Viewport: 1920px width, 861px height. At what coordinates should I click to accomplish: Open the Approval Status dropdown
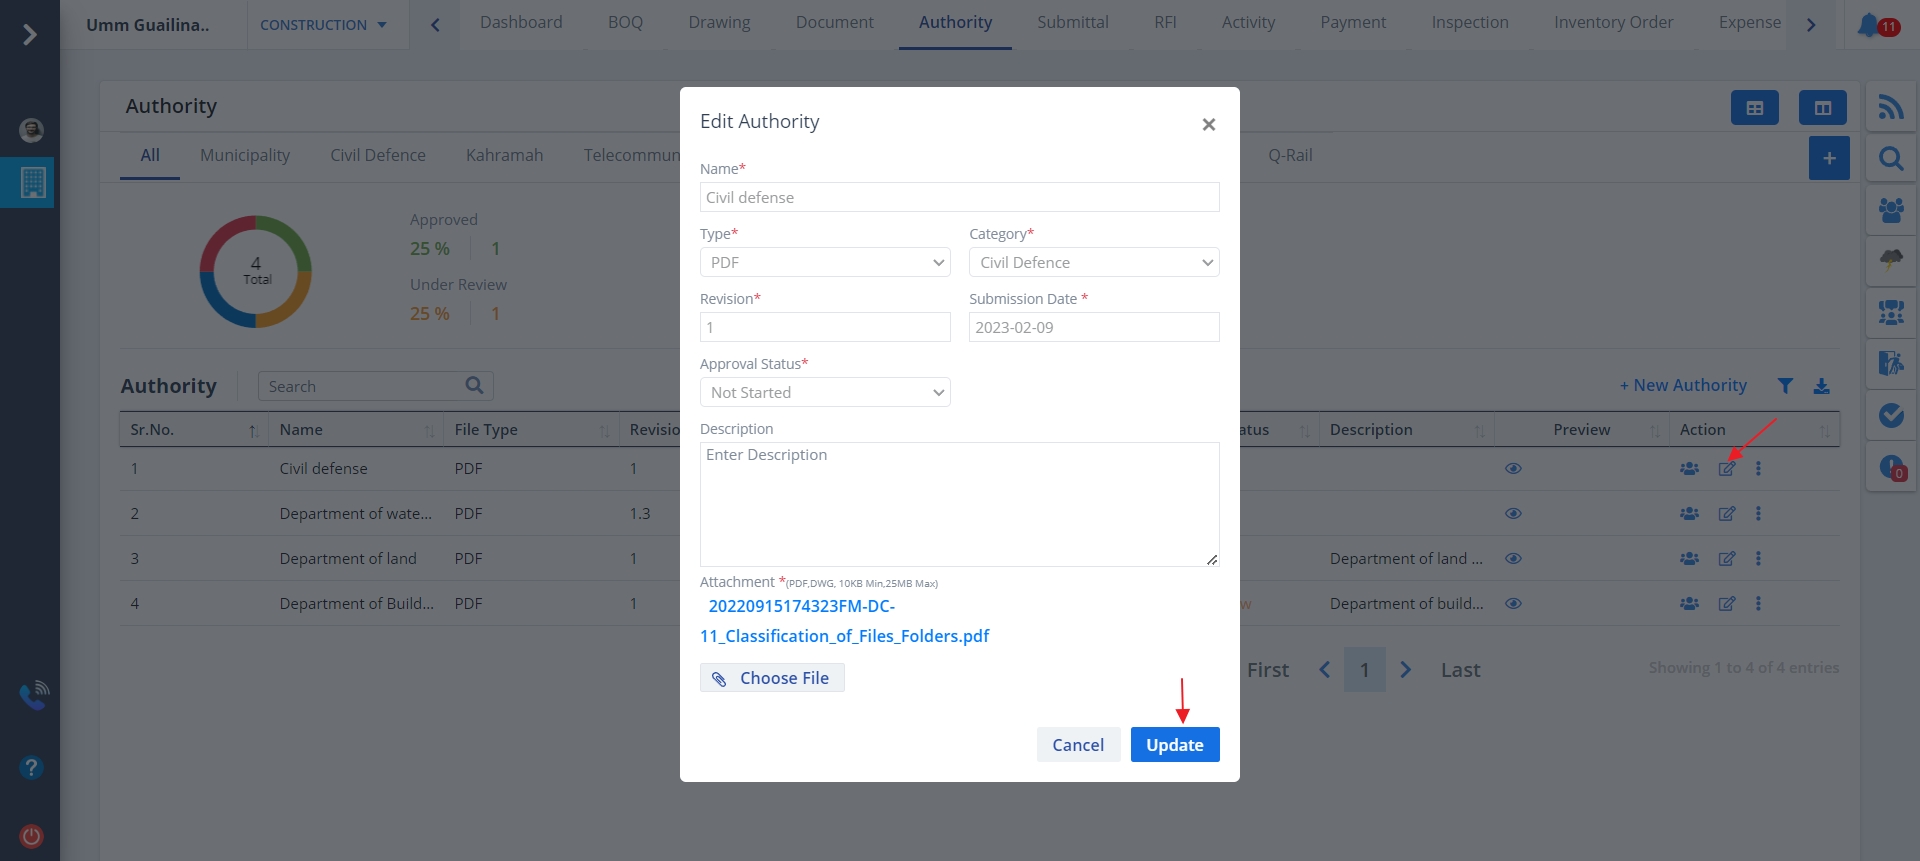pos(825,393)
